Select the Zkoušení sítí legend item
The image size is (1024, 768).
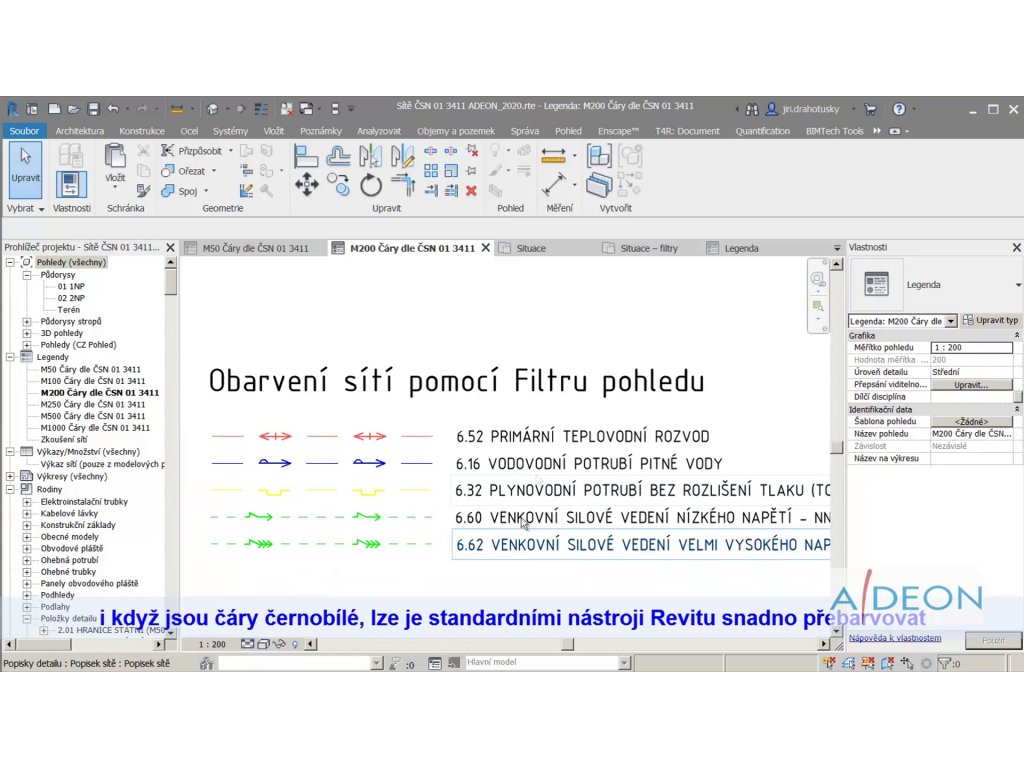(64, 440)
